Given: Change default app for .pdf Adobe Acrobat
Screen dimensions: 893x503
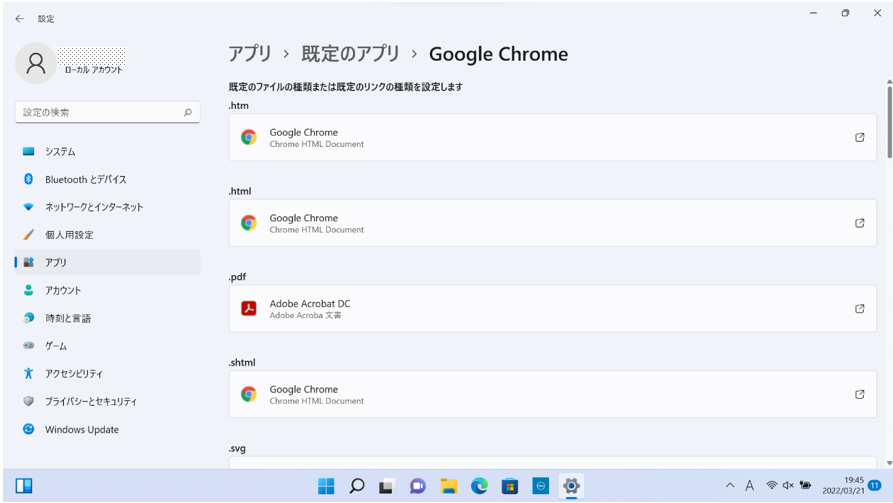Looking at the screenshot, I should 552,309.
